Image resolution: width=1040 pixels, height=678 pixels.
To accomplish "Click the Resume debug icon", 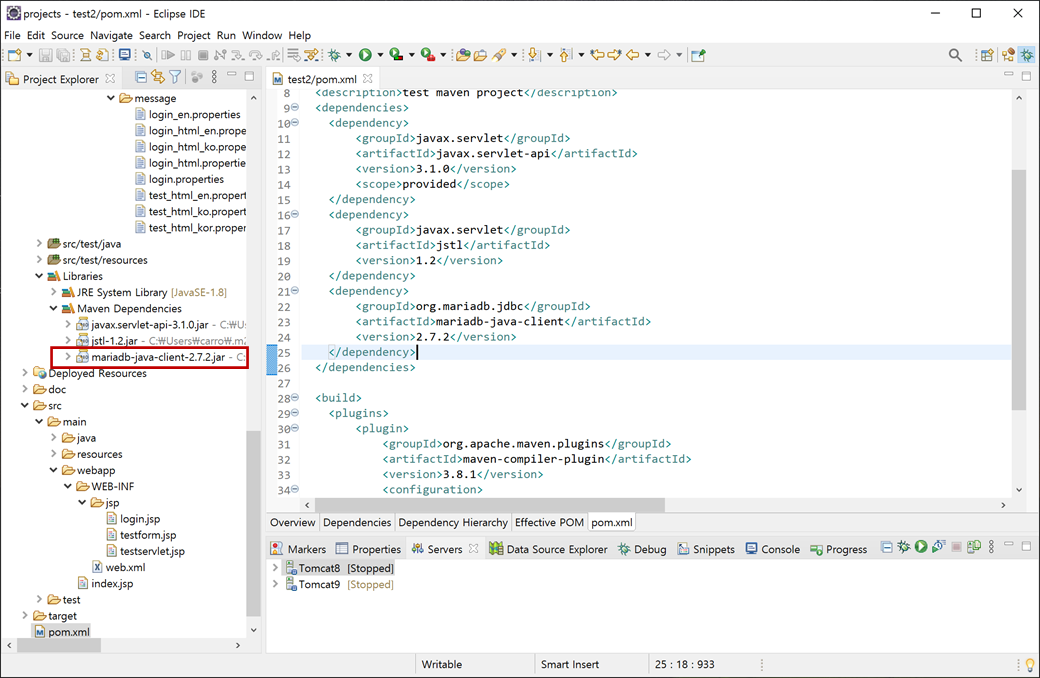I will pyautogui.click(x=168, y=55).
